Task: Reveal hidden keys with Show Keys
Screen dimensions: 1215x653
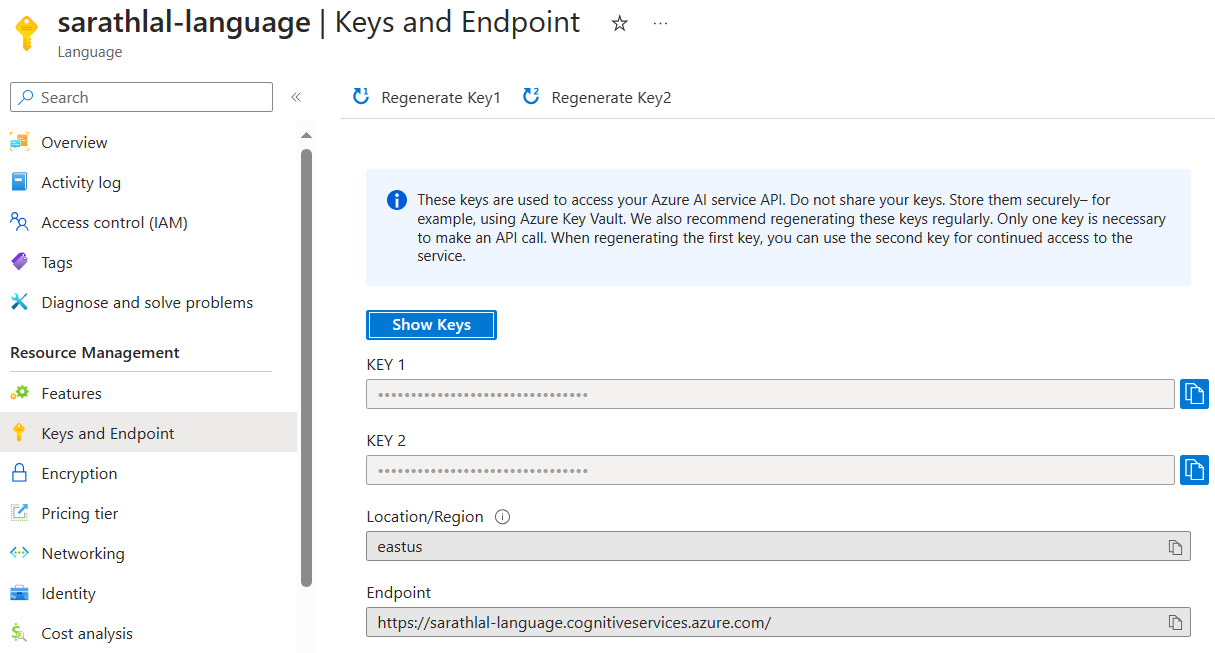Action: [431, 324]
